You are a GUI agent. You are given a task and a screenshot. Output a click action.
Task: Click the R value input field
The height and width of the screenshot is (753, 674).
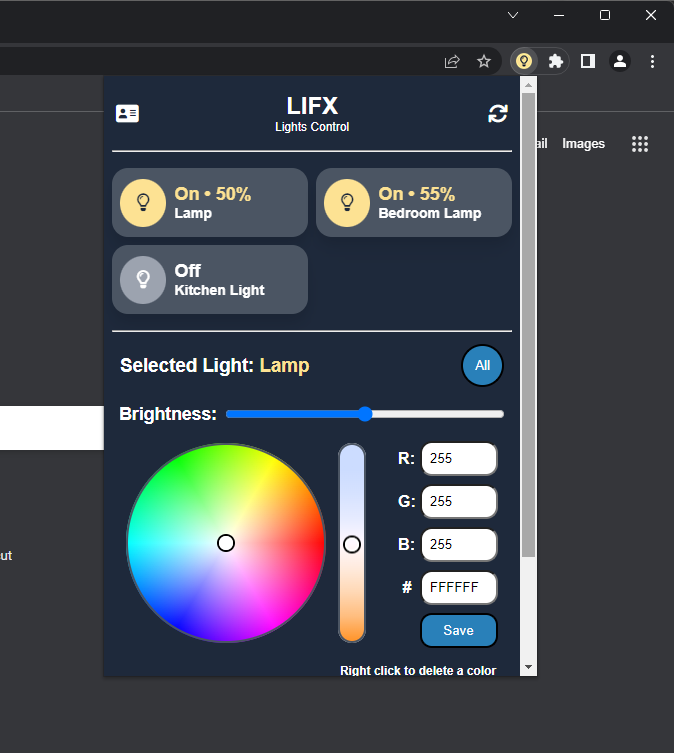[459, 459]
